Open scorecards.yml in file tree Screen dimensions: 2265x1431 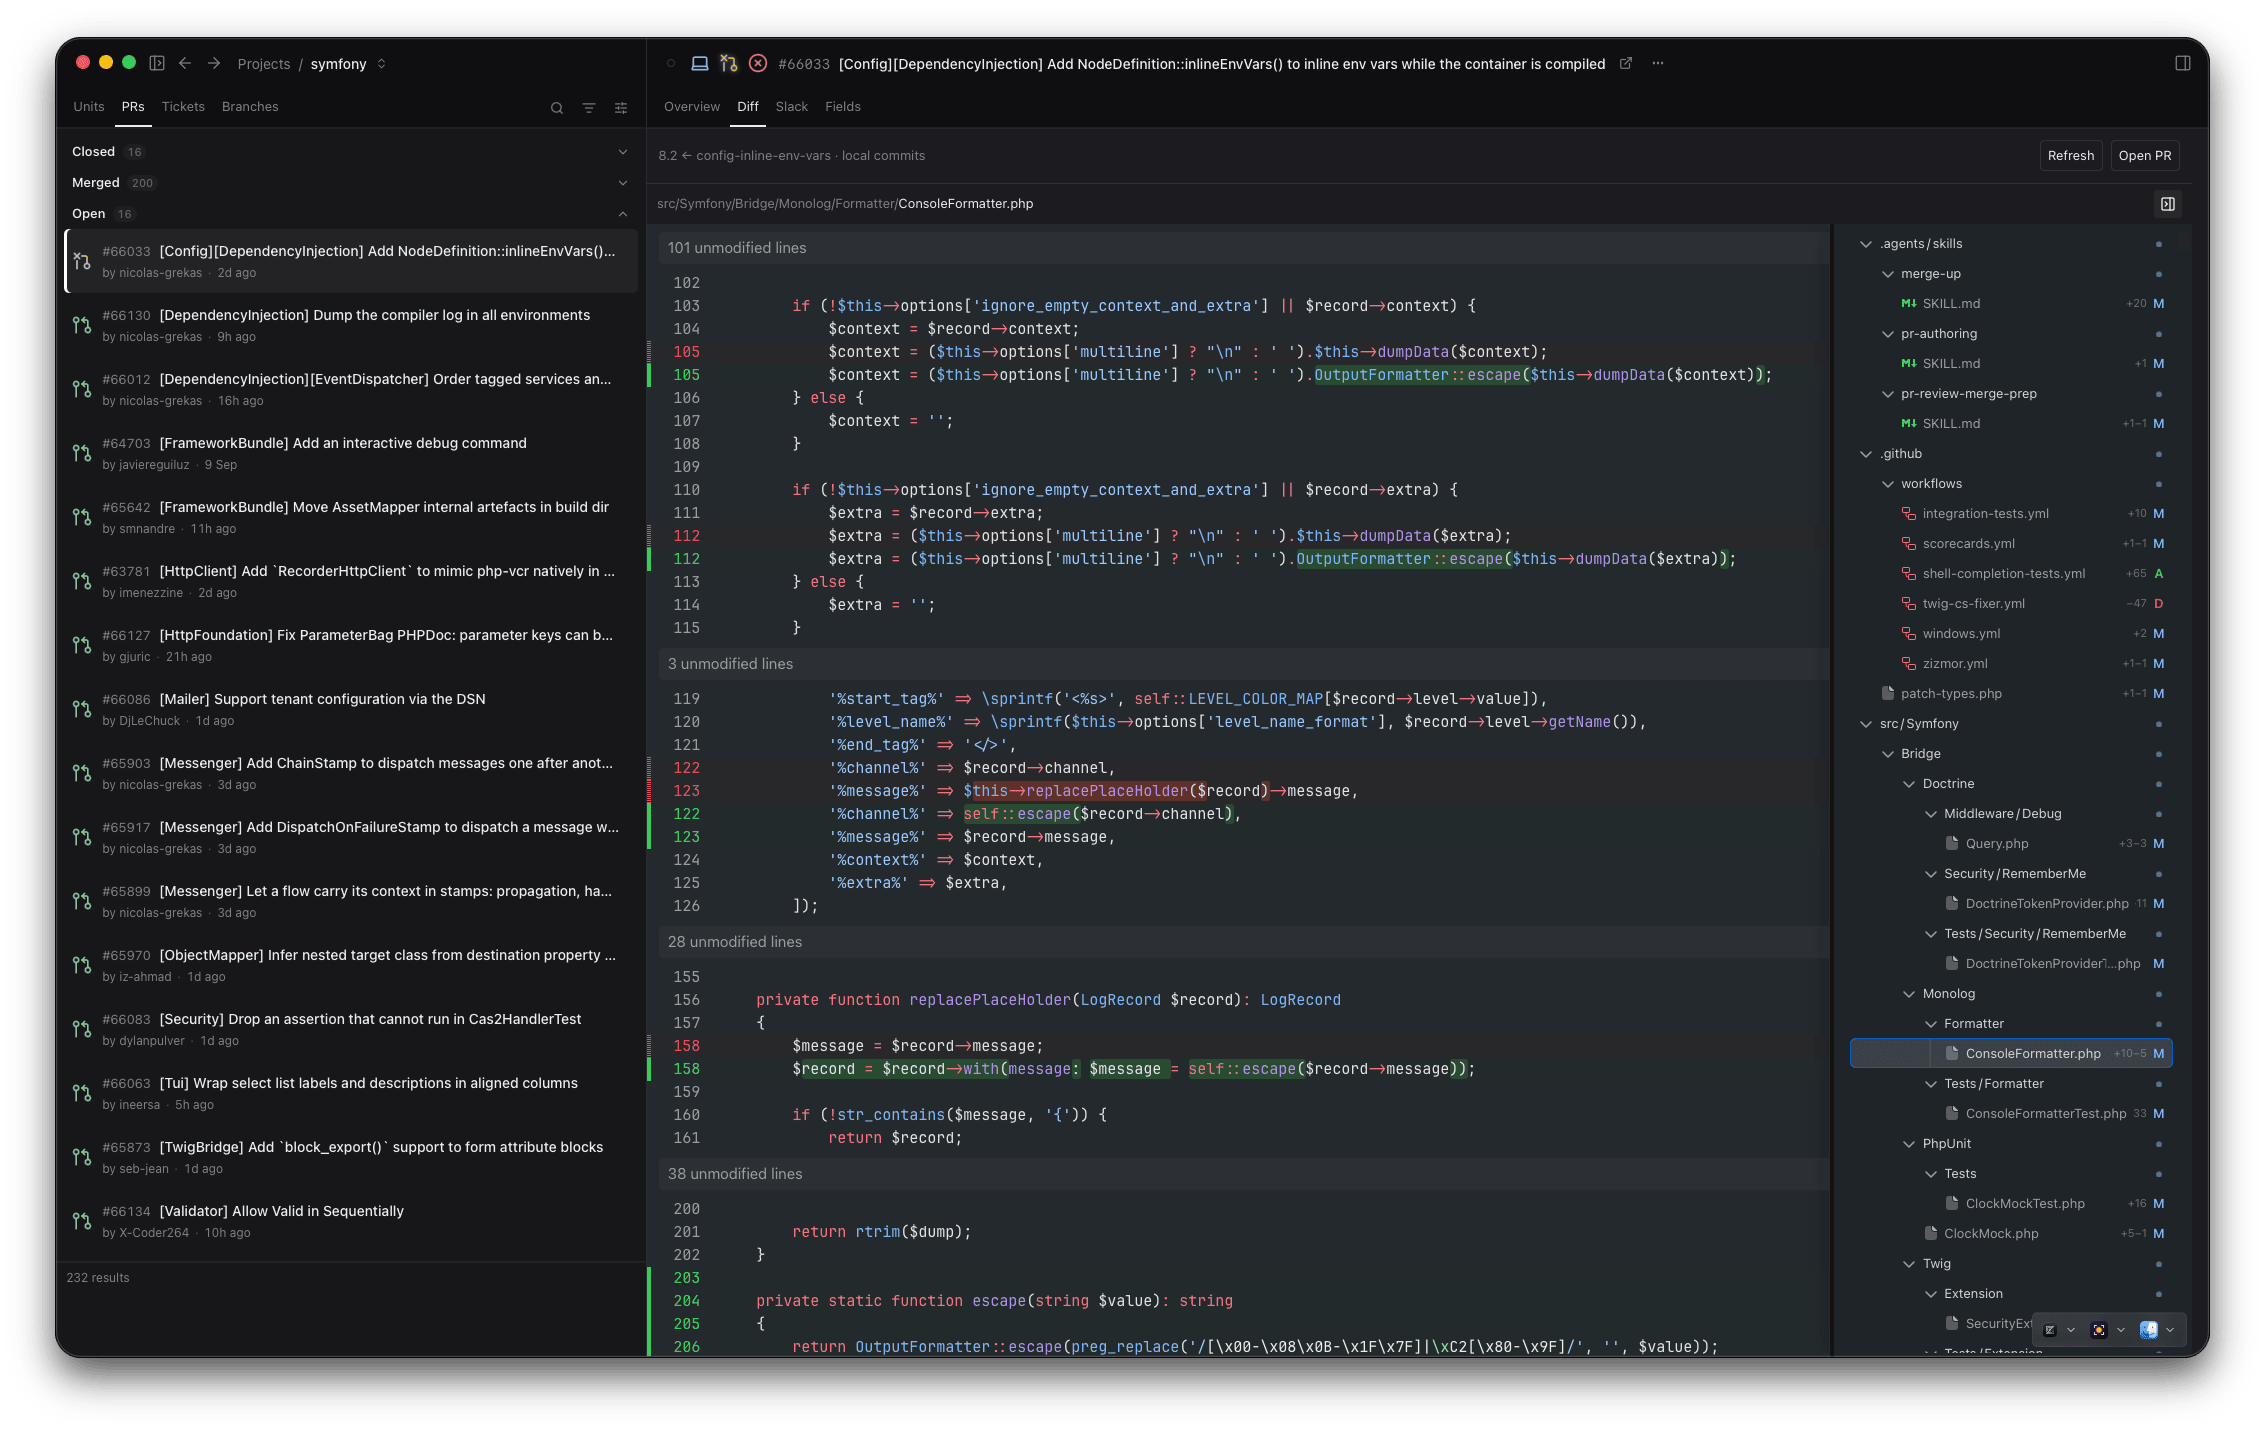pyautogui.click(x=2011, y=544)
